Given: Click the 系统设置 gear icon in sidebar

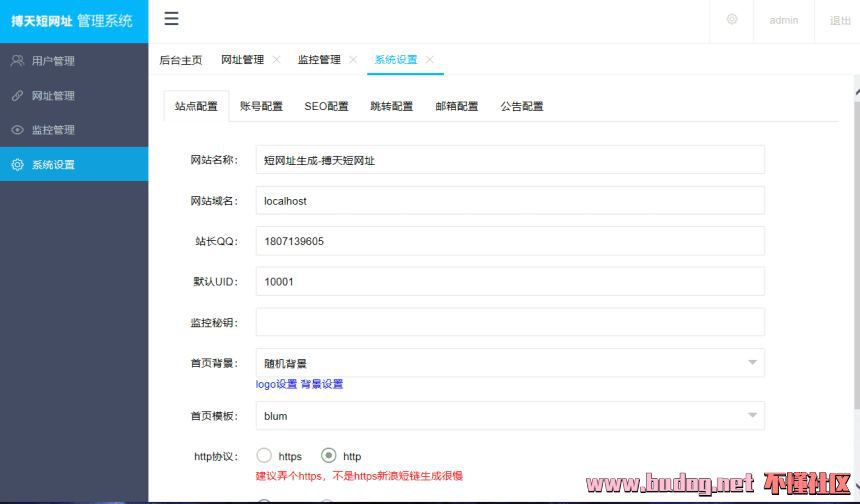Looking at the screenshot, I should (17, 165).
